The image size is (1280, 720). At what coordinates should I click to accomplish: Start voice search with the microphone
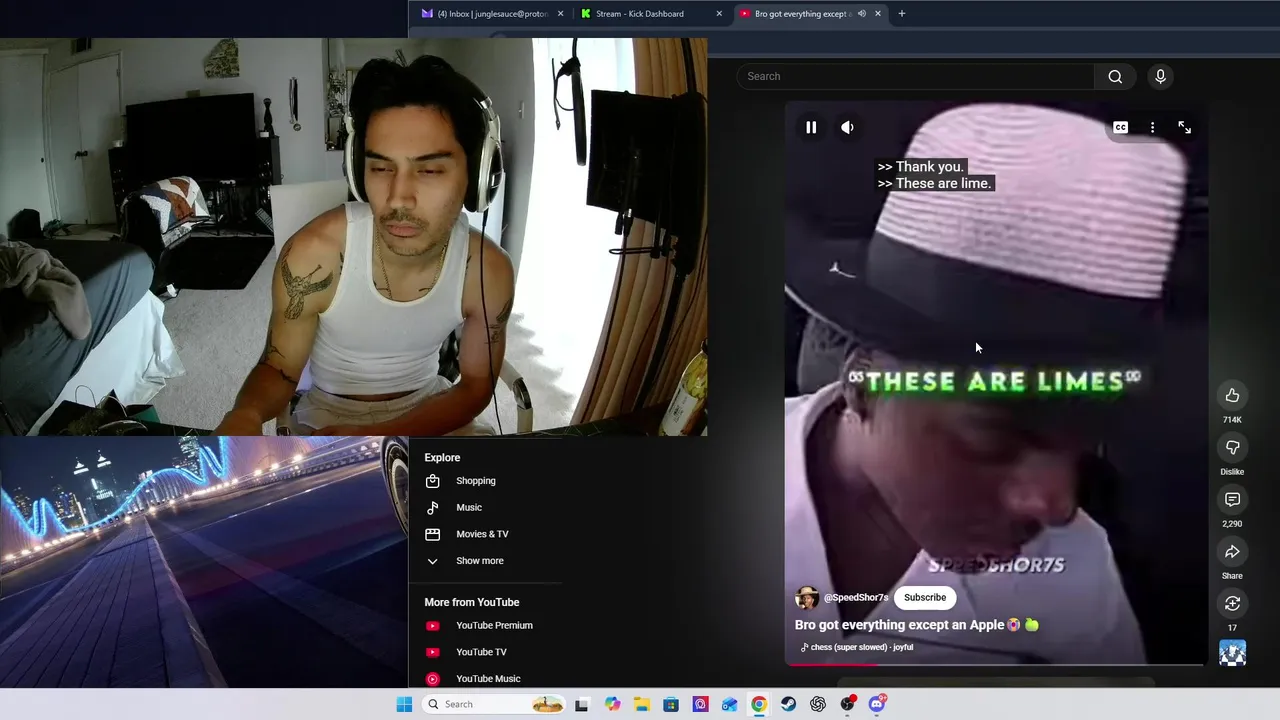click(x=1160, y=76)
